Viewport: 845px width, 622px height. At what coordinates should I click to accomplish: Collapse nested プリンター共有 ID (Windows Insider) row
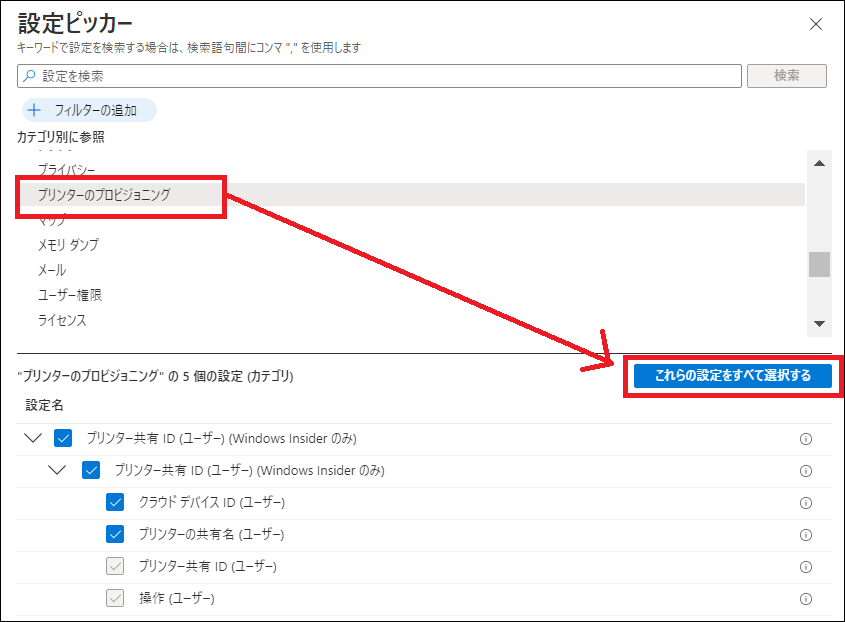point(57,470)
